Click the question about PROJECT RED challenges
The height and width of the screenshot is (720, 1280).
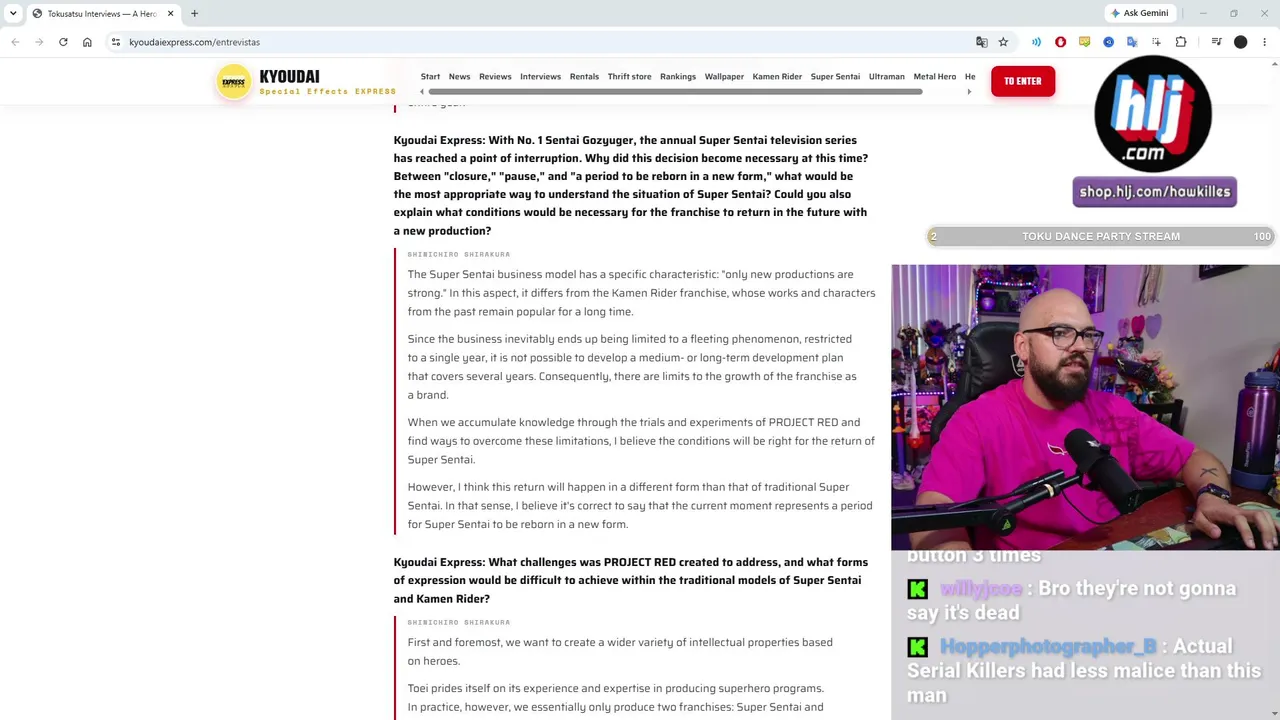631,580
